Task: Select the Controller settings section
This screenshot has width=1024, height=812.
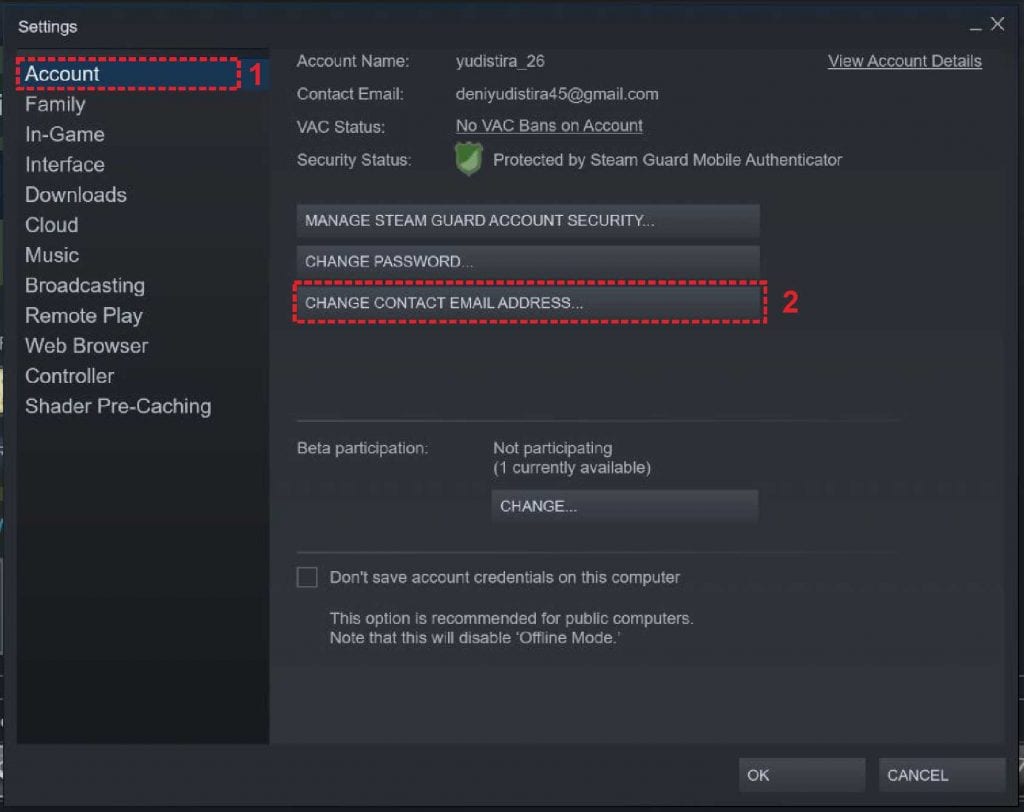Action: (x=68, y=376)
